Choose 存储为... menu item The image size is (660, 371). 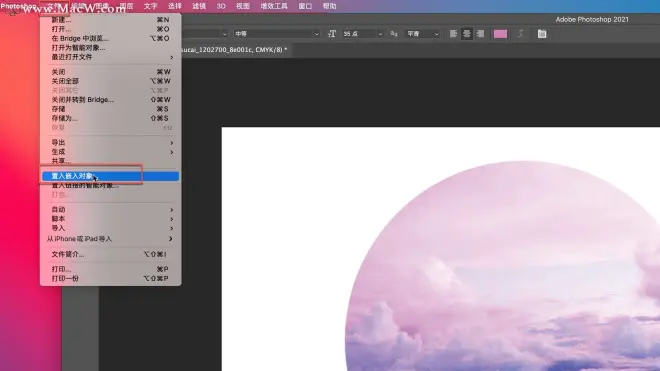point(111,118)
